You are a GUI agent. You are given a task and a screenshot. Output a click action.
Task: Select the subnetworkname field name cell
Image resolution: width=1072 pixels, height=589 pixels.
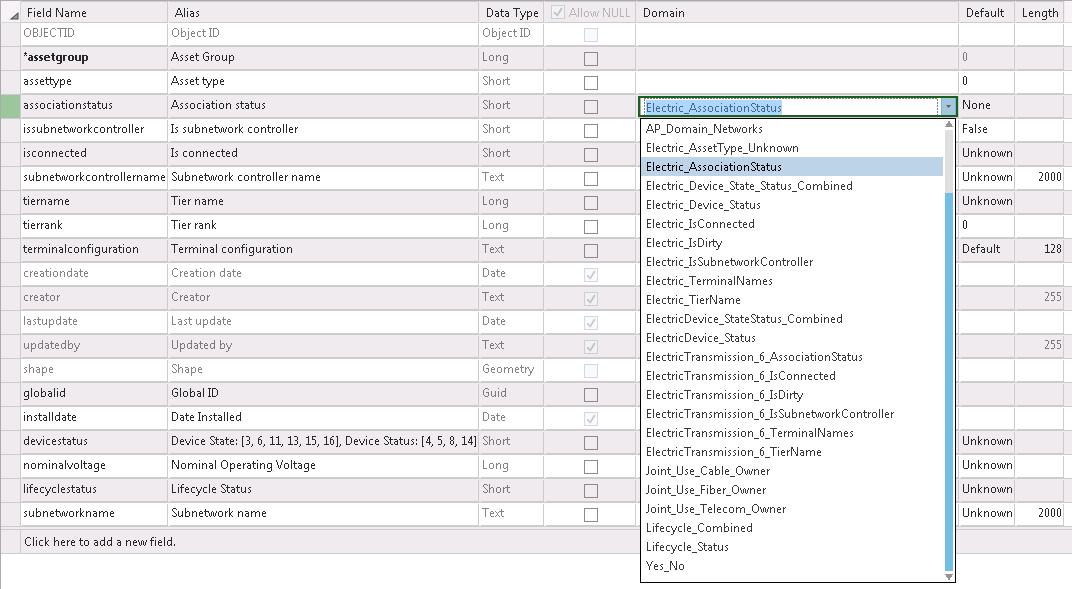pyautogui.click(x=94, y=513)
